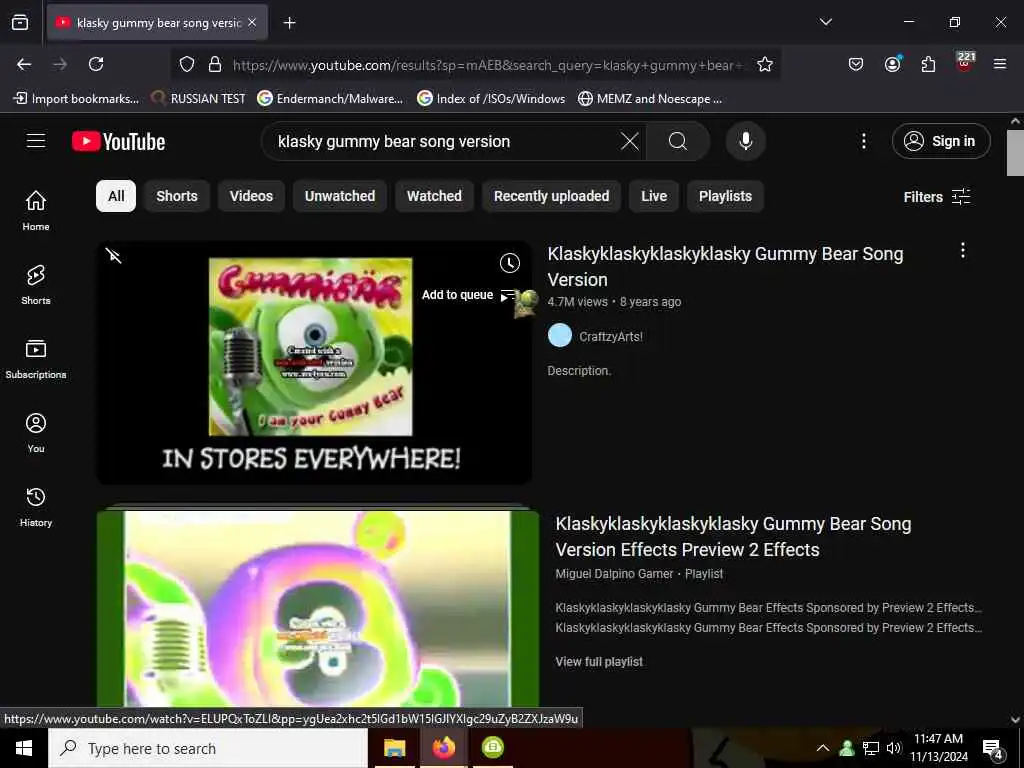Open File Explorer from taskbar
Screen dimensions: 1024x768
[394, 748]
